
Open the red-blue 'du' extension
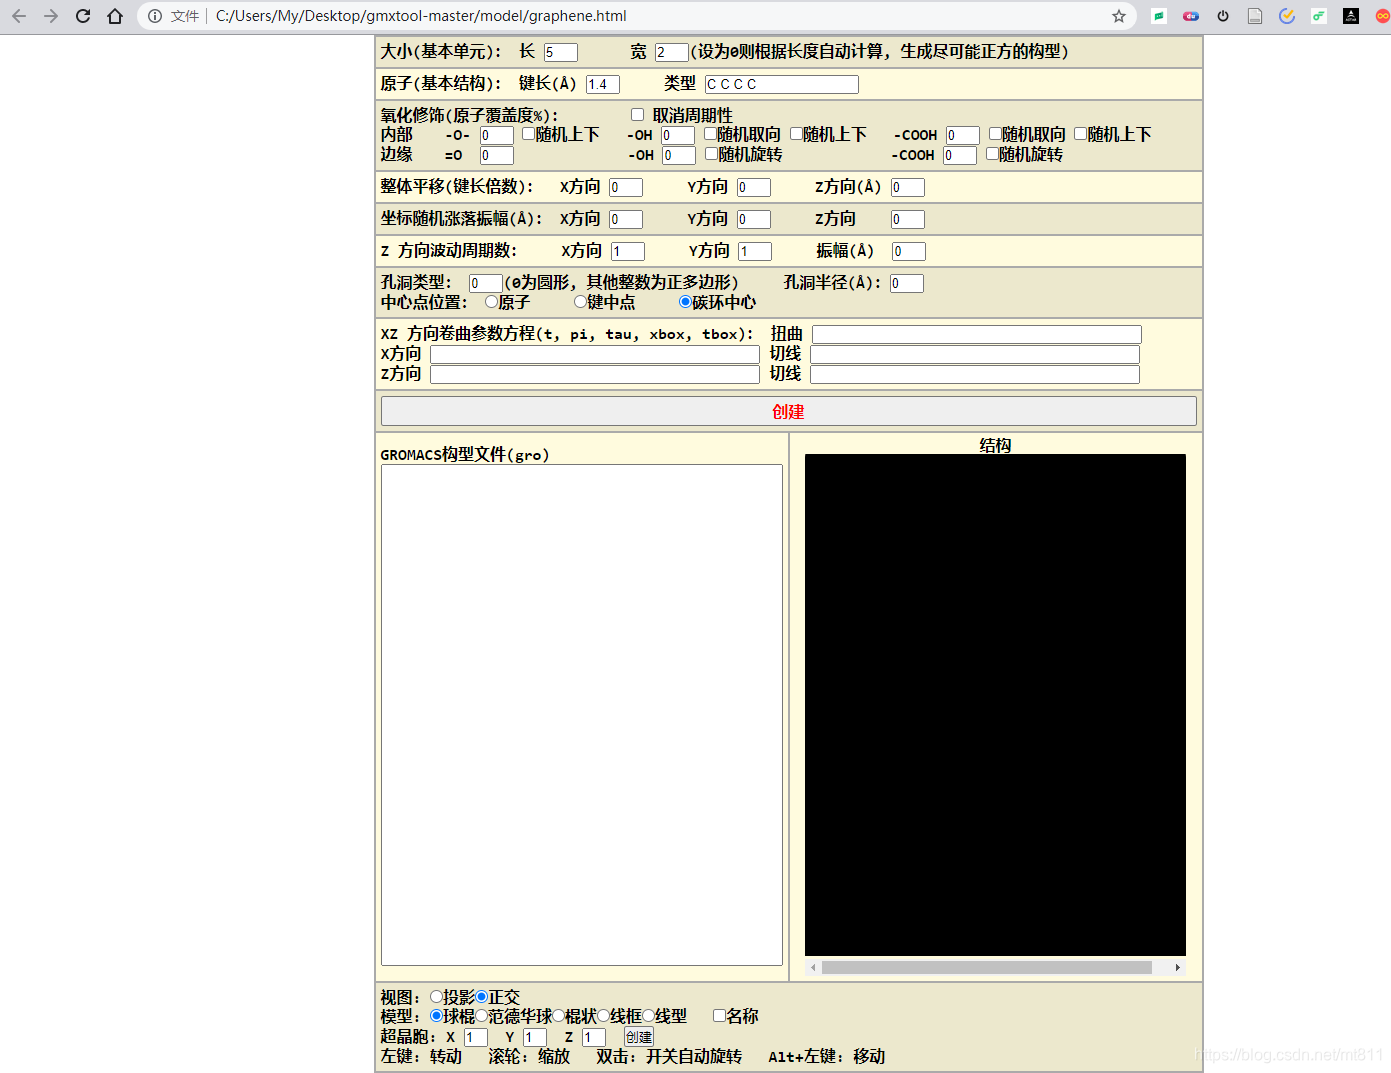pyautogui.click(x=1191, y=16)
